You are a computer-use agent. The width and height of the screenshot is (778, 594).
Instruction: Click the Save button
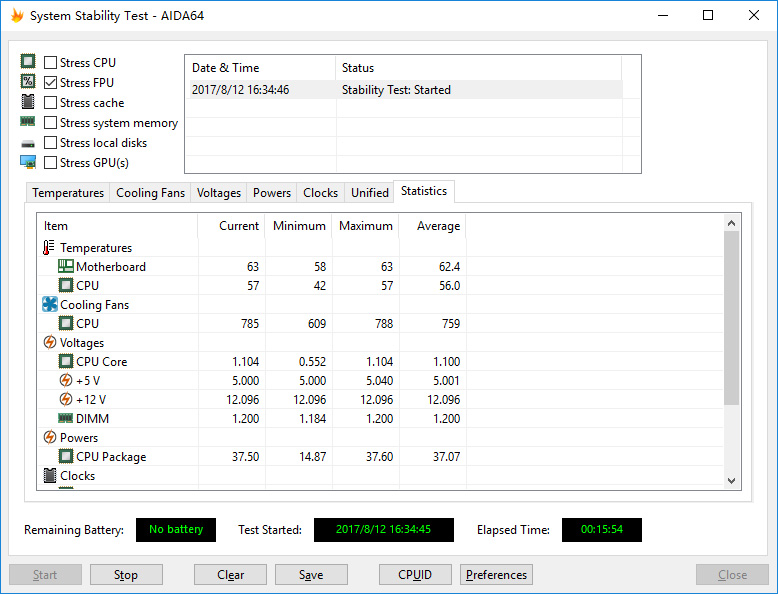[311, 575]
